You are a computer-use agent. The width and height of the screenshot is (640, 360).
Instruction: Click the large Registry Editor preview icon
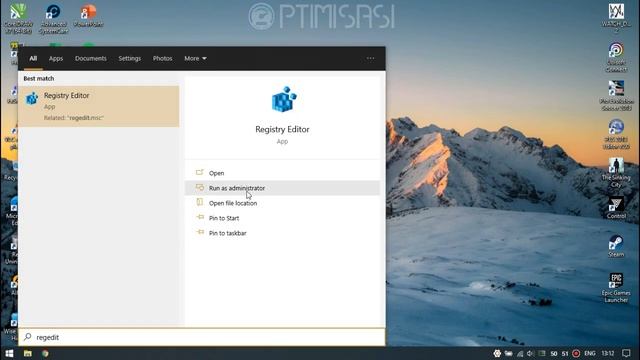[283, 99]
